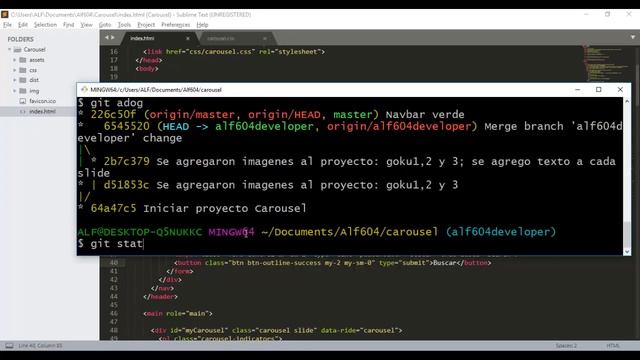Click the FOLDERS sidebar heading

20,39
